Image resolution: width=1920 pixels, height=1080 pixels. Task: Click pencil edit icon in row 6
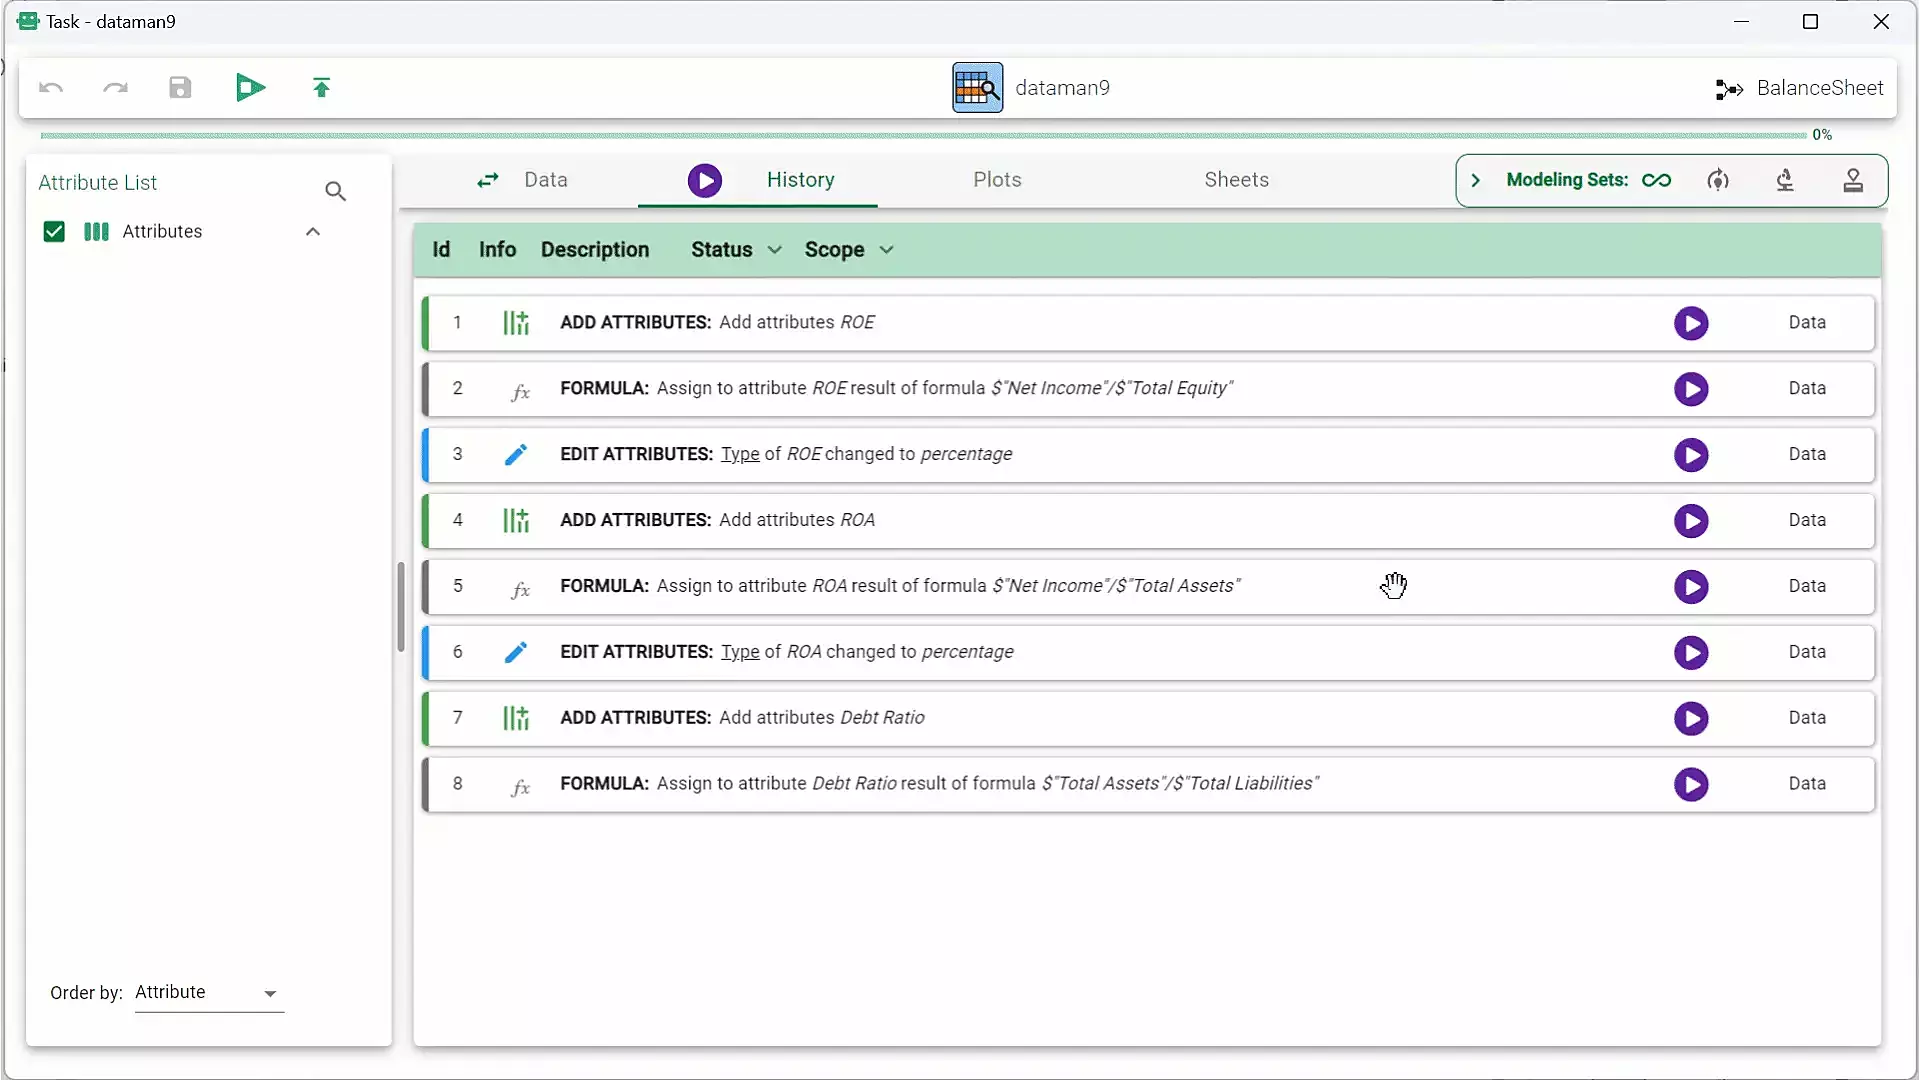(516, 653)
